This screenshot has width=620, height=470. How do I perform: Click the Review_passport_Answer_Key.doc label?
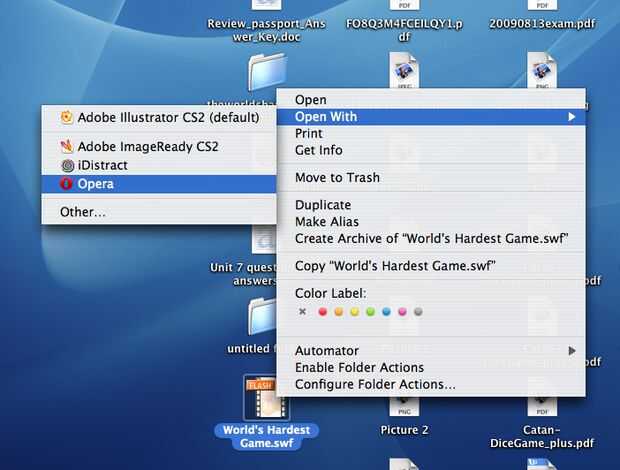pyautogui.click(x=267, y=30)
